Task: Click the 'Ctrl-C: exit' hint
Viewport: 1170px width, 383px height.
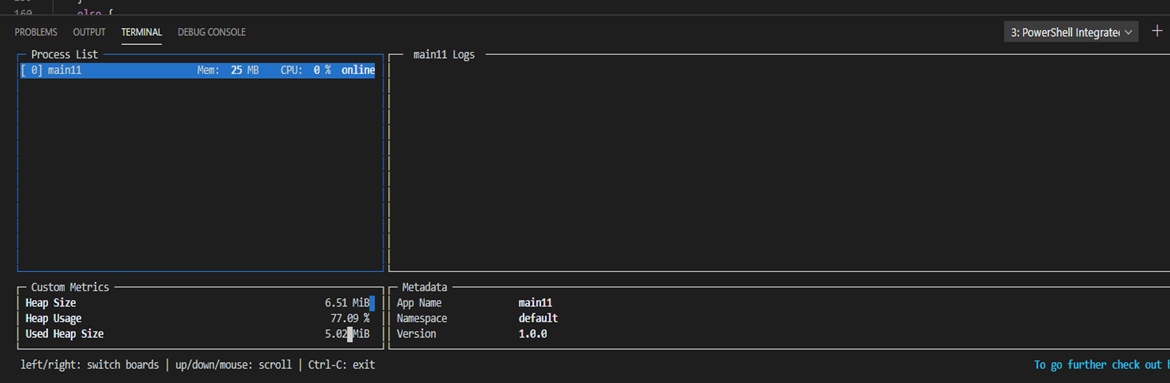Action: pyautogui.click(x=342, y=365)
